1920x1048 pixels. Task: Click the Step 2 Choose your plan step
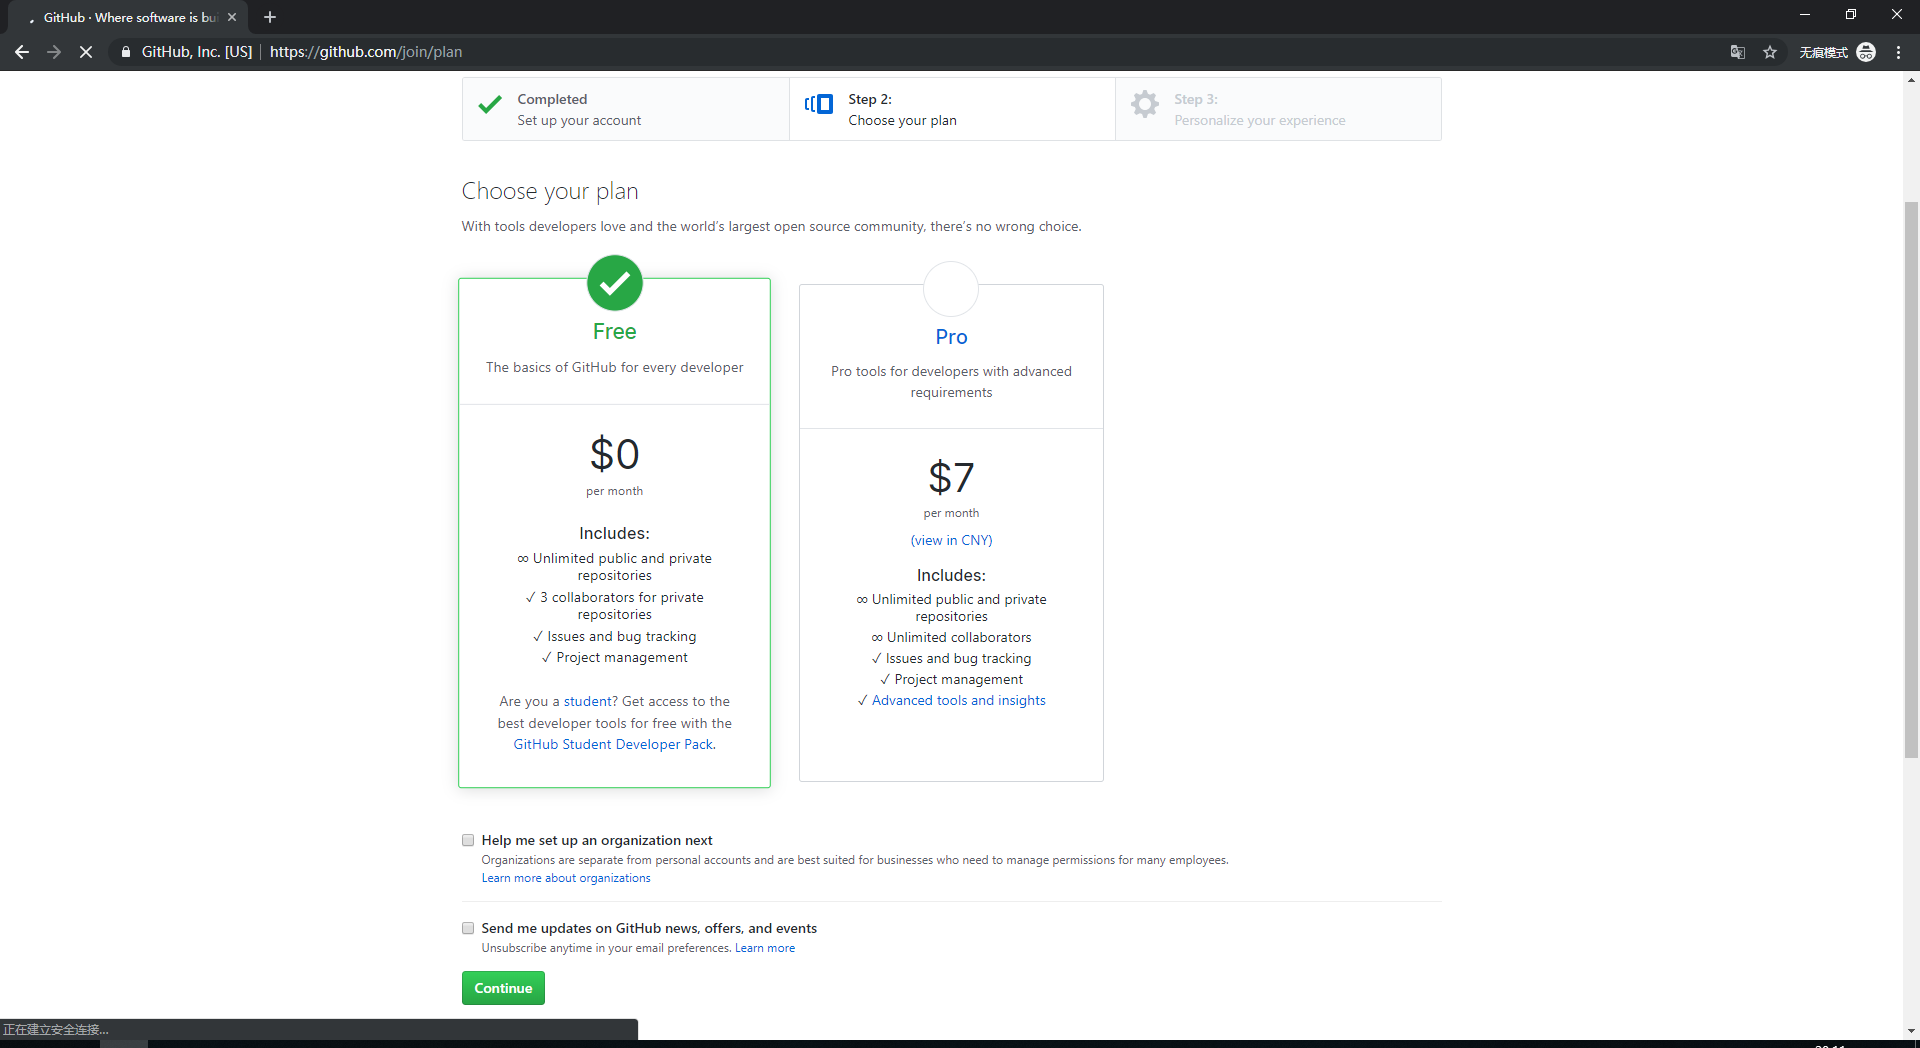click(952, 109)
